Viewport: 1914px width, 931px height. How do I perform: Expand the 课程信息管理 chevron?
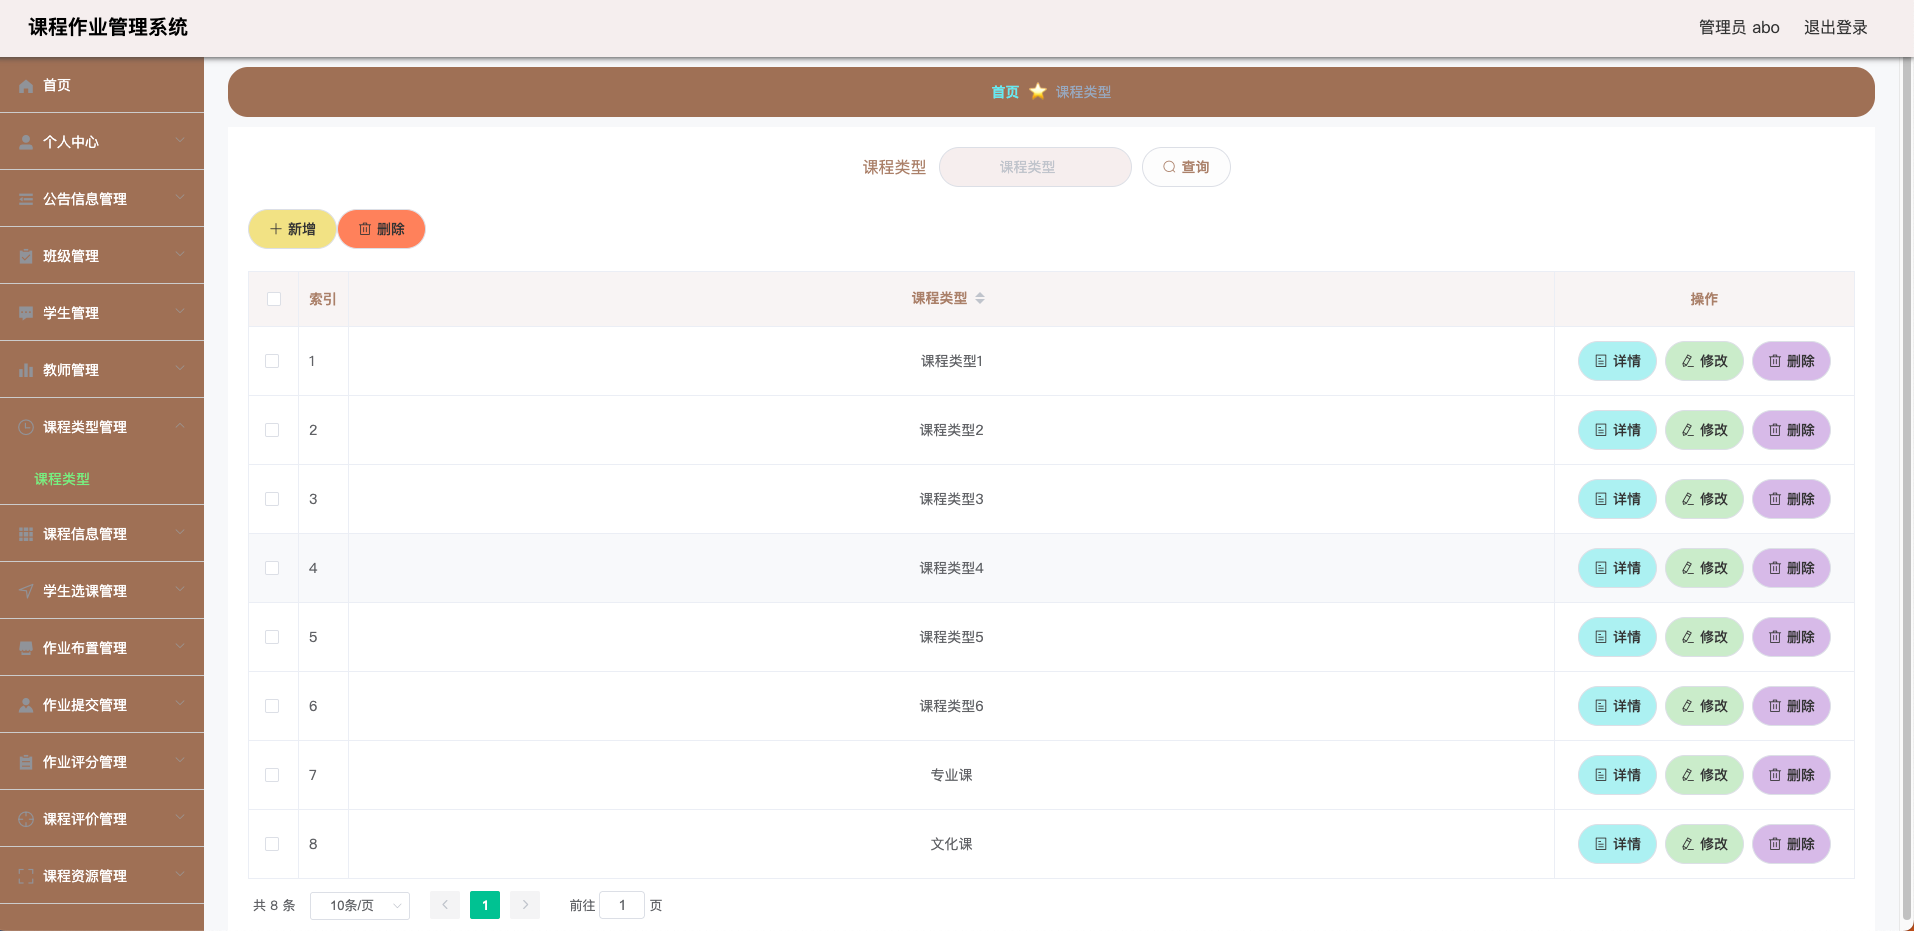180,533
